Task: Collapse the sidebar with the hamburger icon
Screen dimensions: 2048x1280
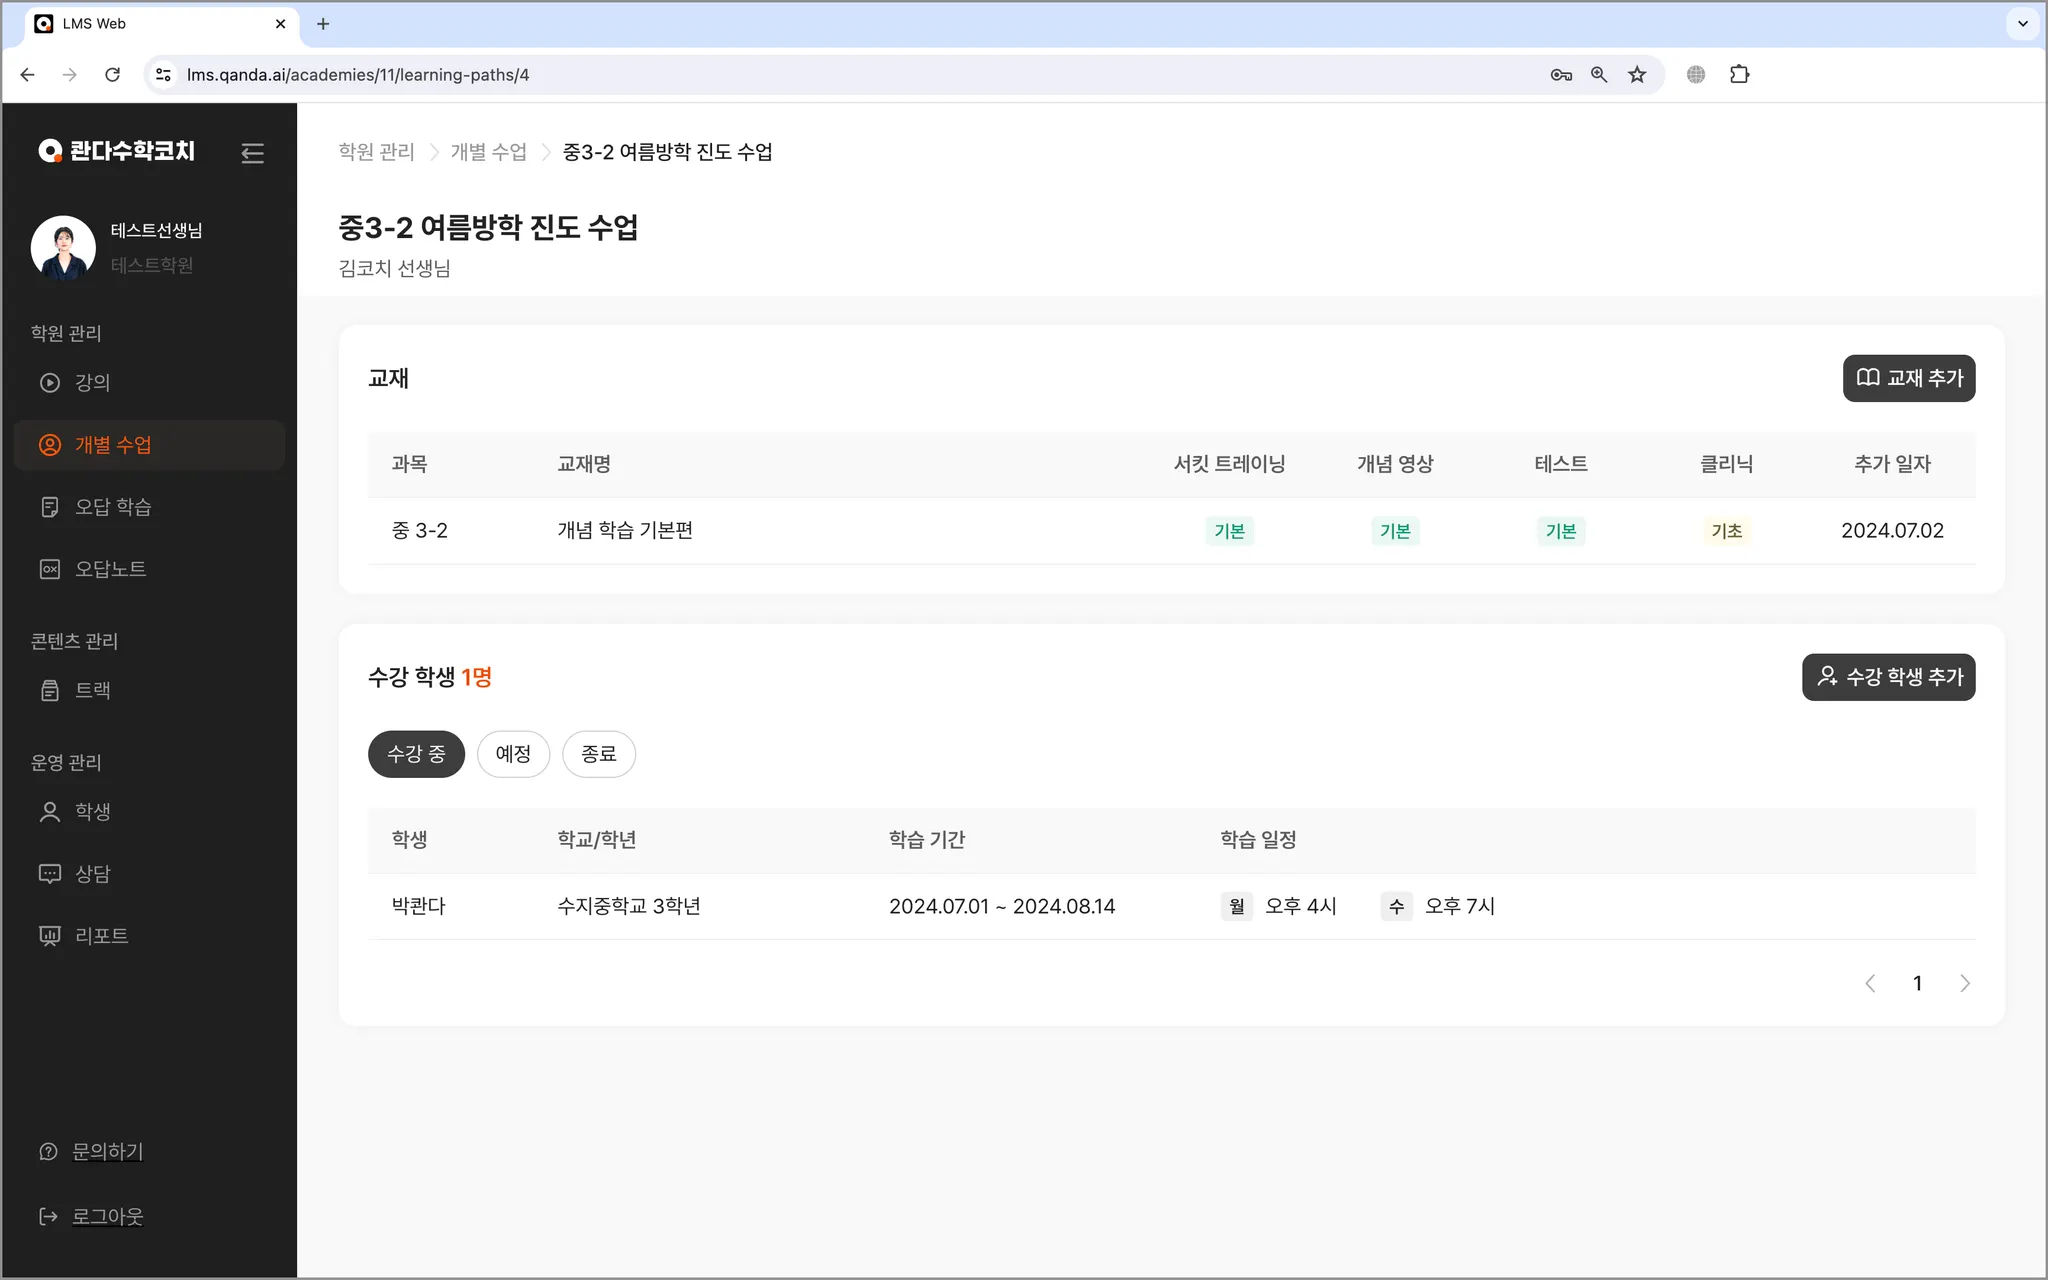Action: 252,153
